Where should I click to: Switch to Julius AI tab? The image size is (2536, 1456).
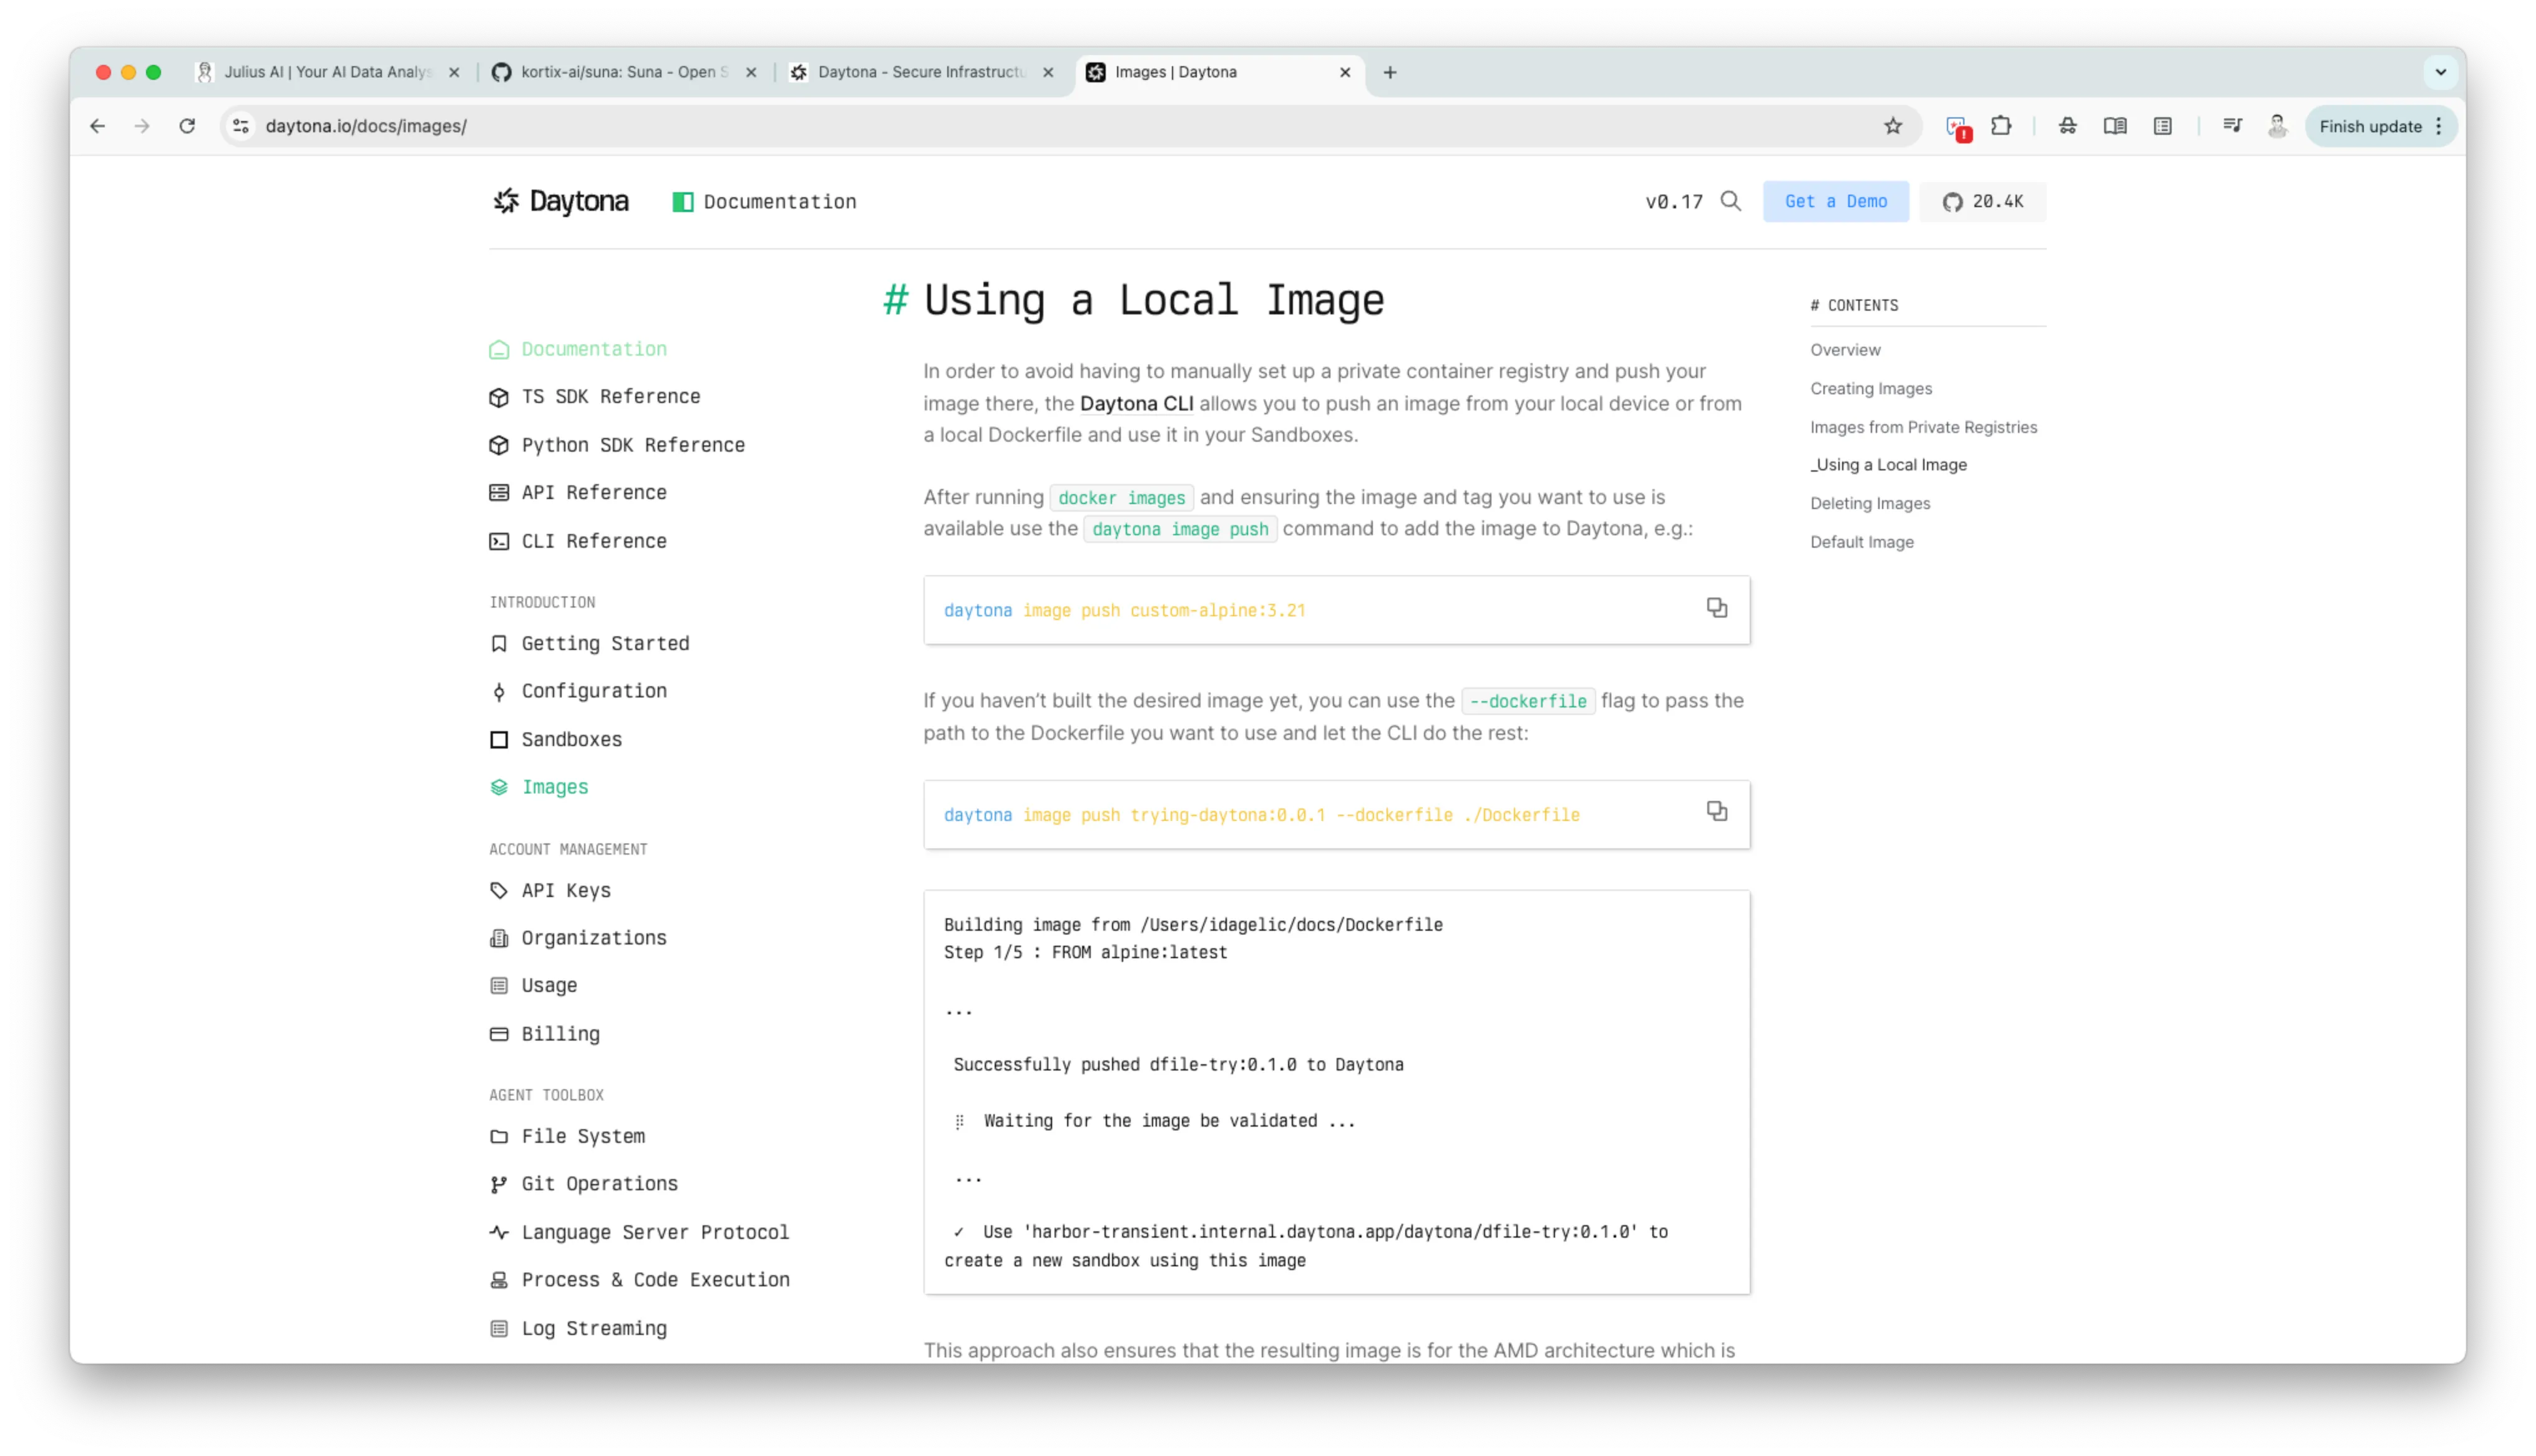pyautogui.click(x=325, y=72)
